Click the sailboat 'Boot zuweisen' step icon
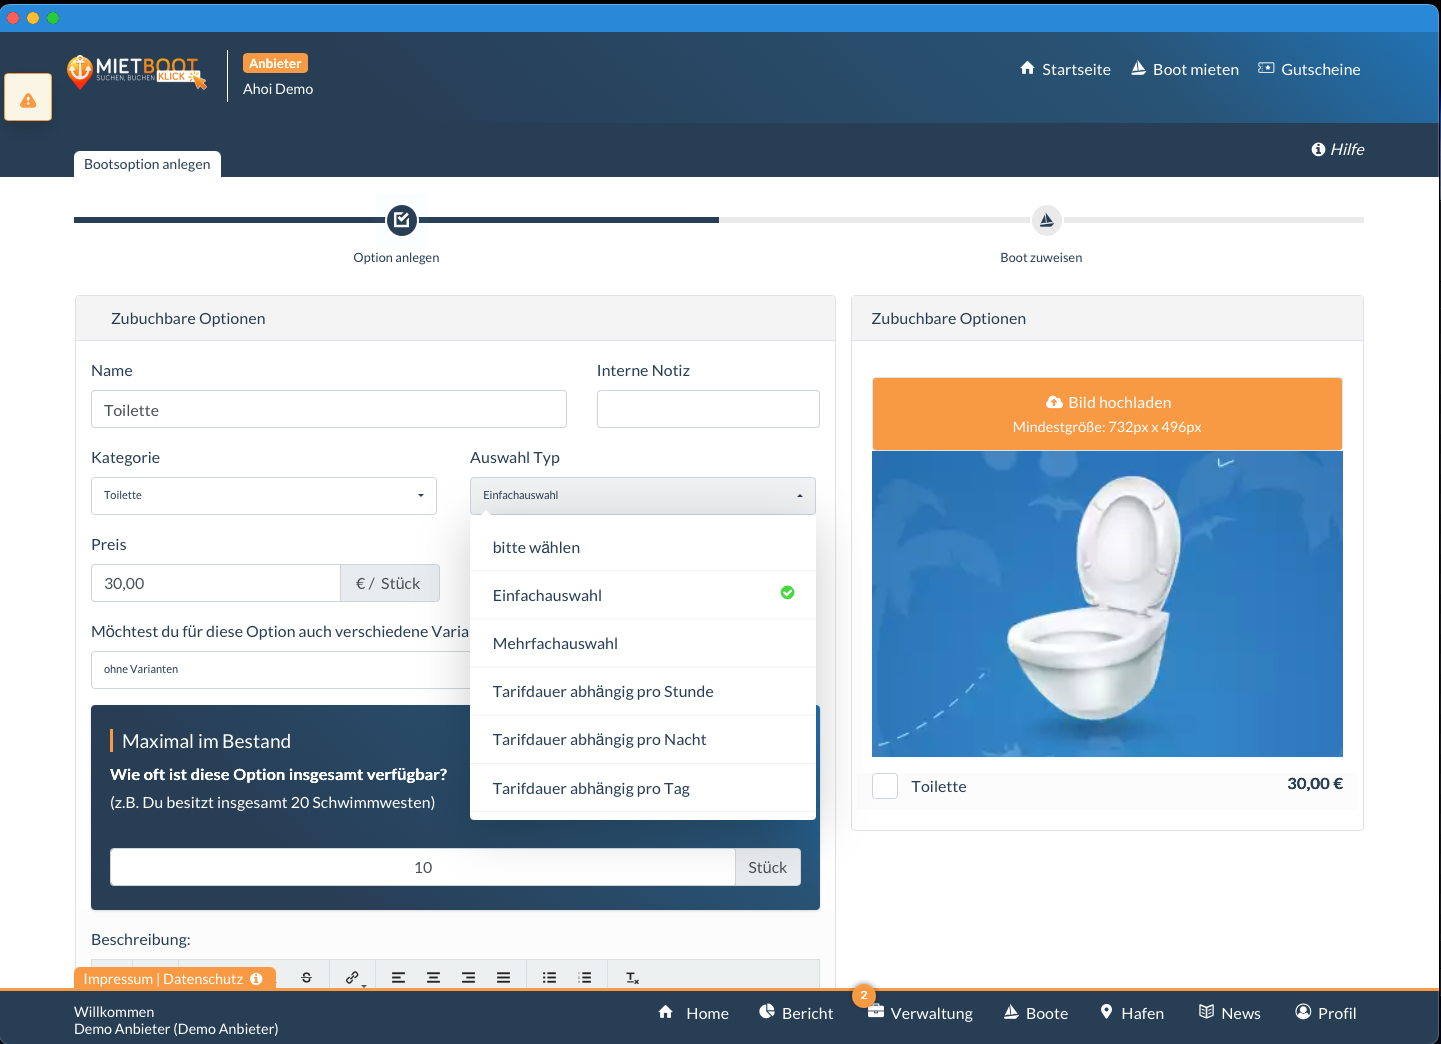This screenshot has width=1441, height=1044. click(1046, 220)
